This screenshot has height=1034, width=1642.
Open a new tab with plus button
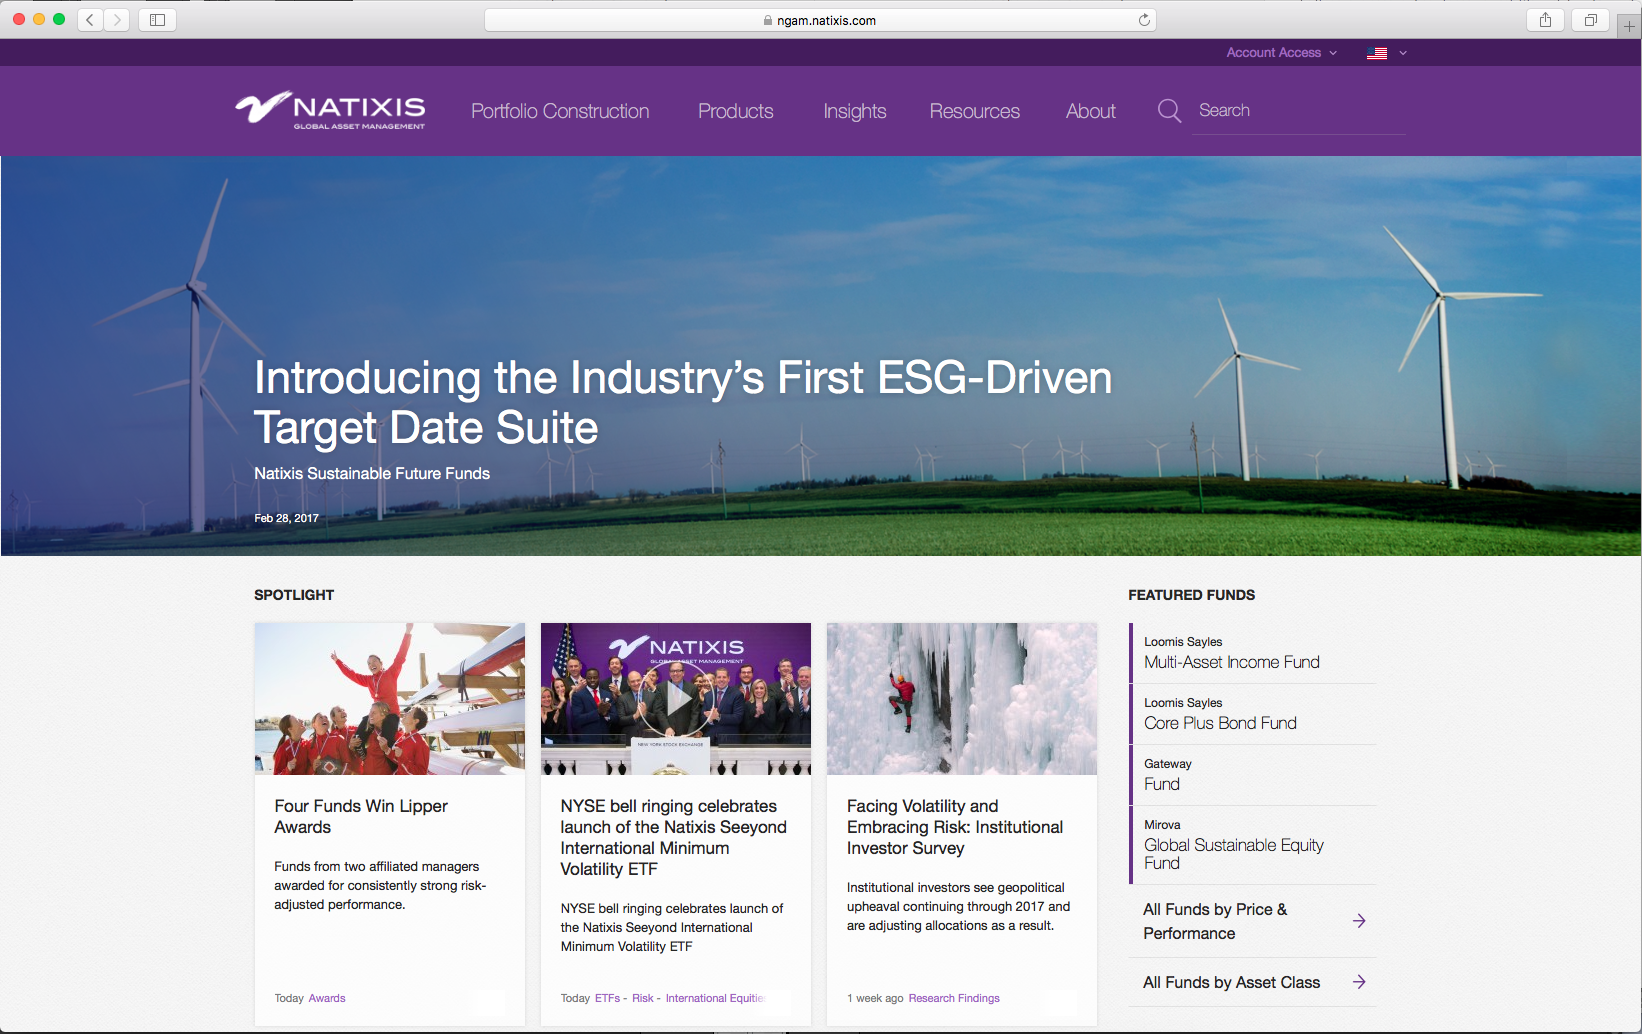(1629, 26)
